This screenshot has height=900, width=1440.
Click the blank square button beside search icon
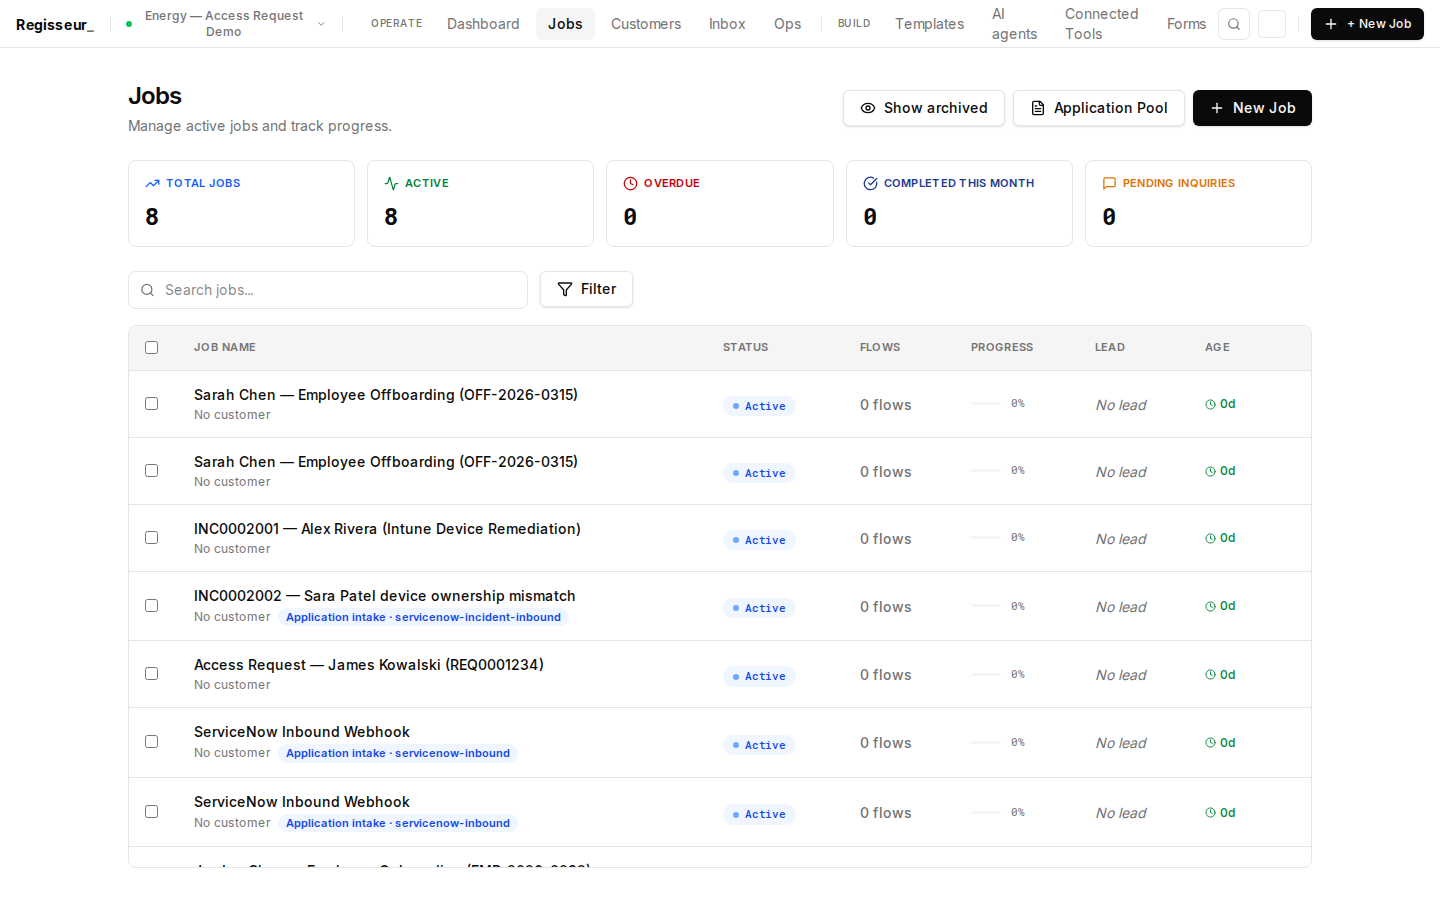(1272, 24)
